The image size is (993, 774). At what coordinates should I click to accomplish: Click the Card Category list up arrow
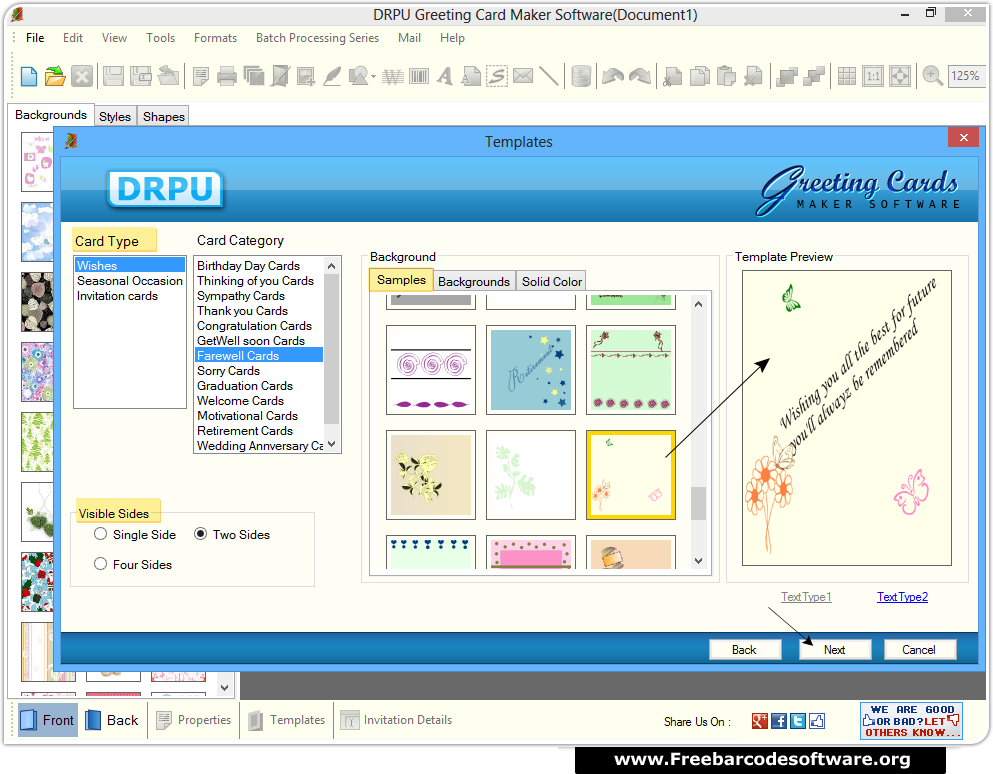(331, 267)
